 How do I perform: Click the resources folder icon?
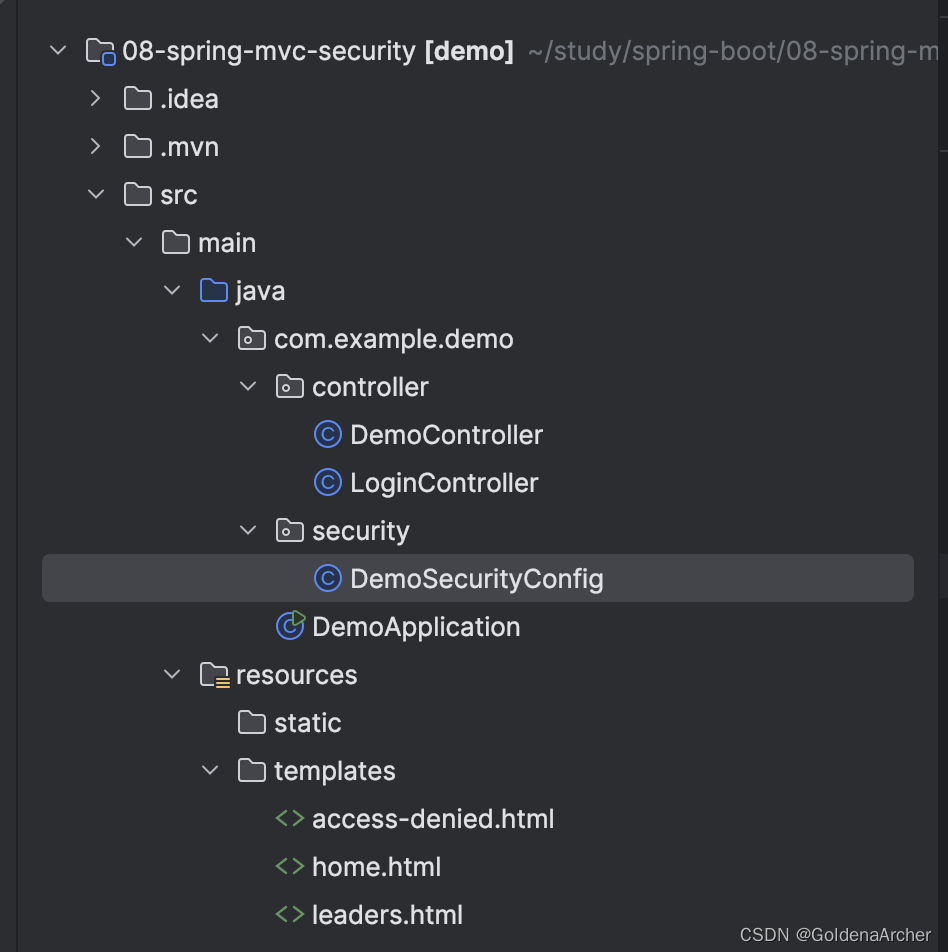214,676
